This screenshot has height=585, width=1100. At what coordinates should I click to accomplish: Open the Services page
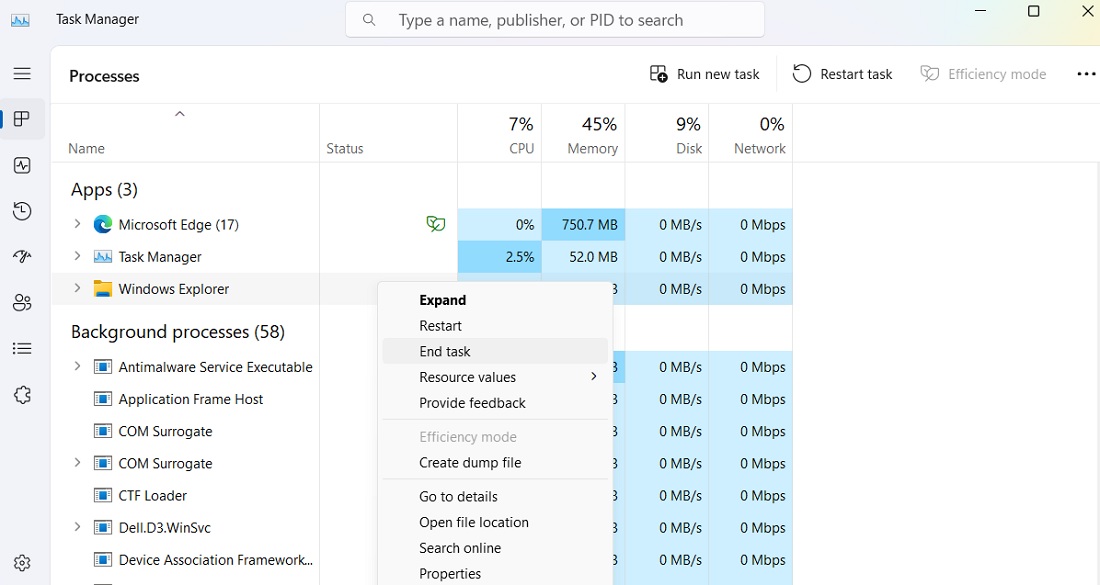point(22,394)
